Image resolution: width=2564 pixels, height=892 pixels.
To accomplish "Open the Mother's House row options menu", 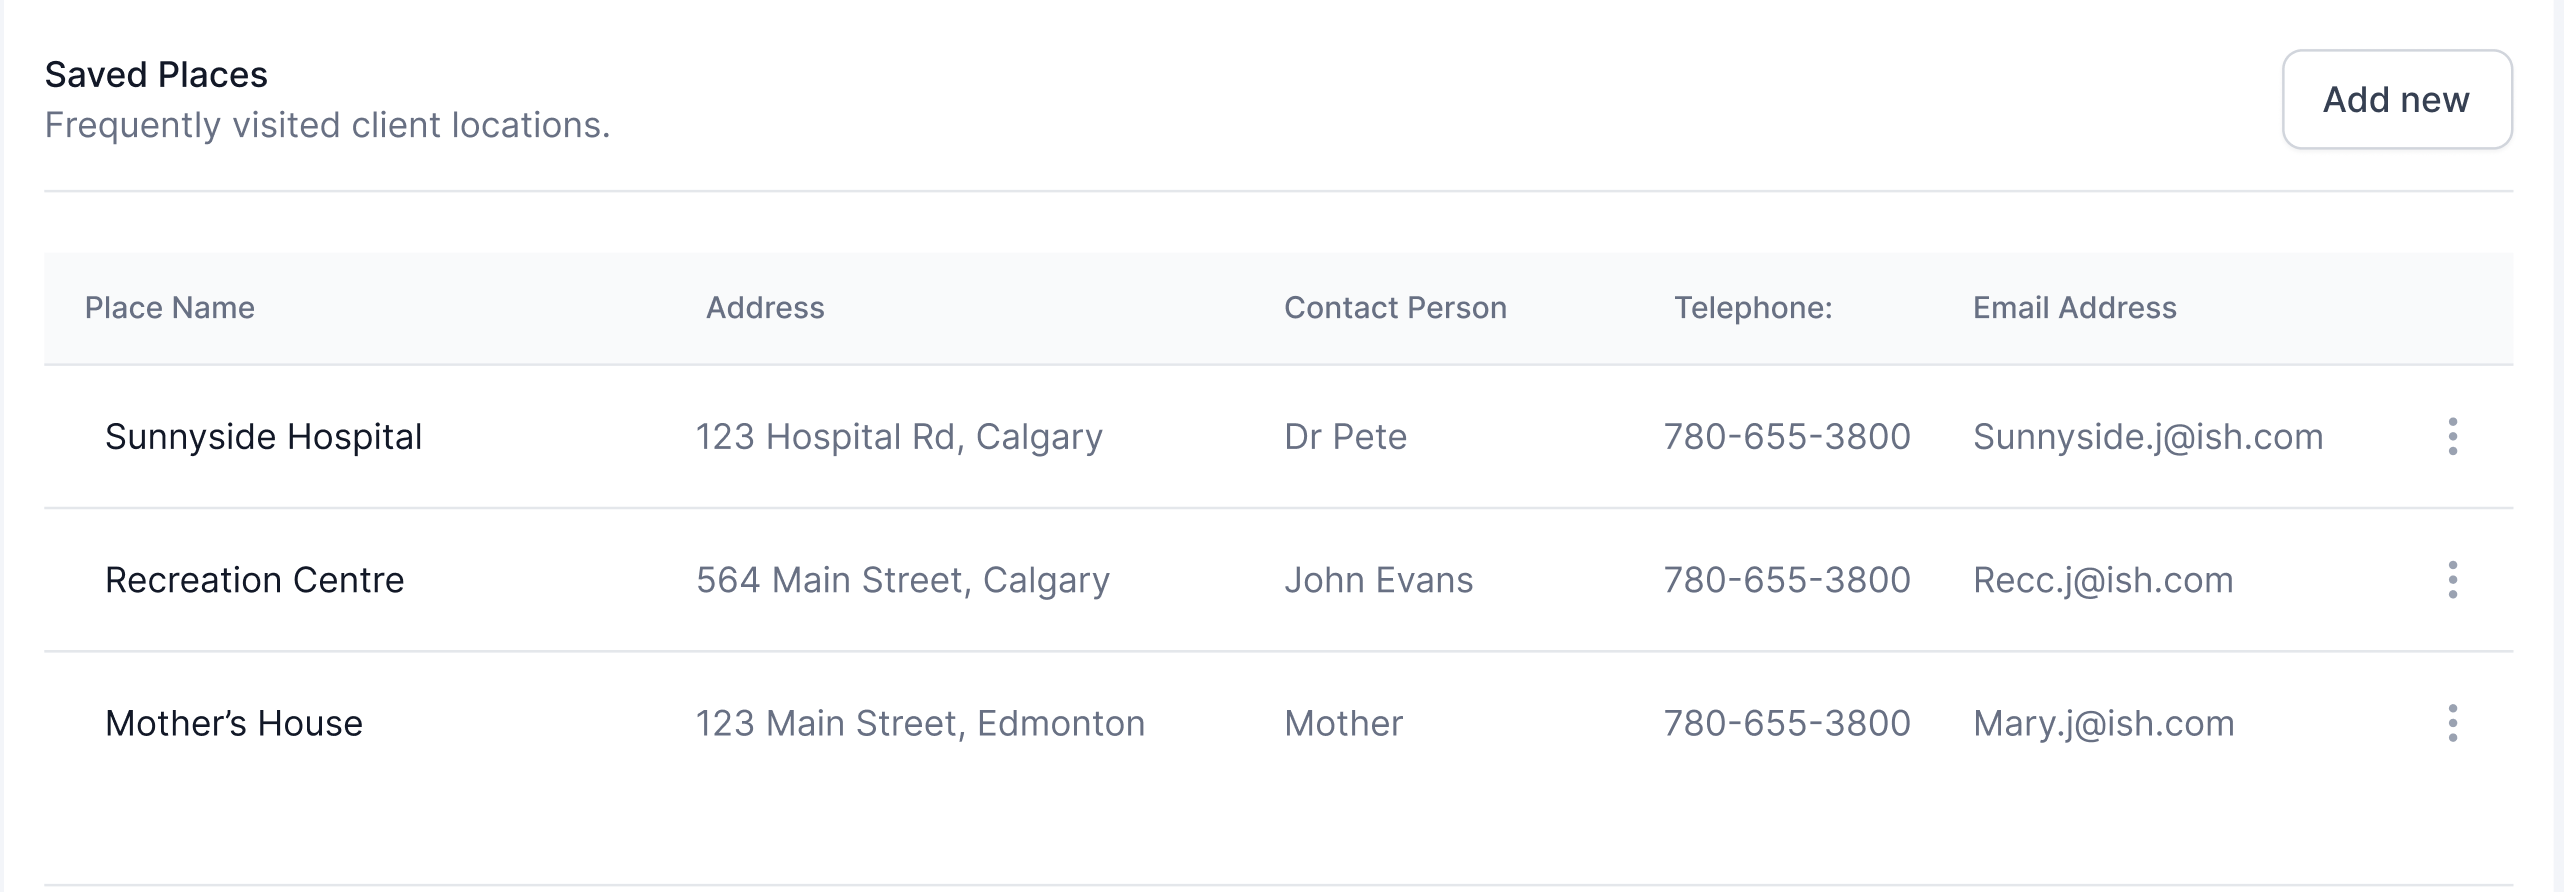I will (2452, 723).
